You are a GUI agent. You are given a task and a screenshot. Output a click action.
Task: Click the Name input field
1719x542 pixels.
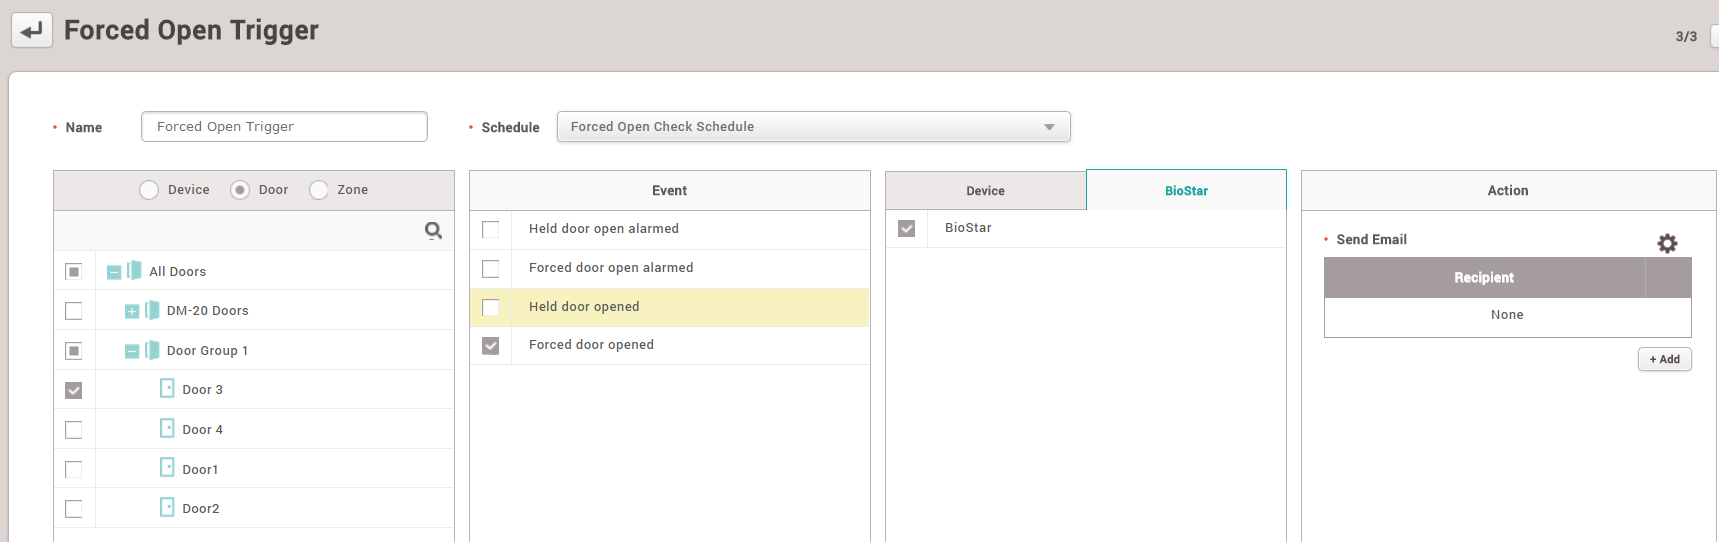[x=284, y=127]
